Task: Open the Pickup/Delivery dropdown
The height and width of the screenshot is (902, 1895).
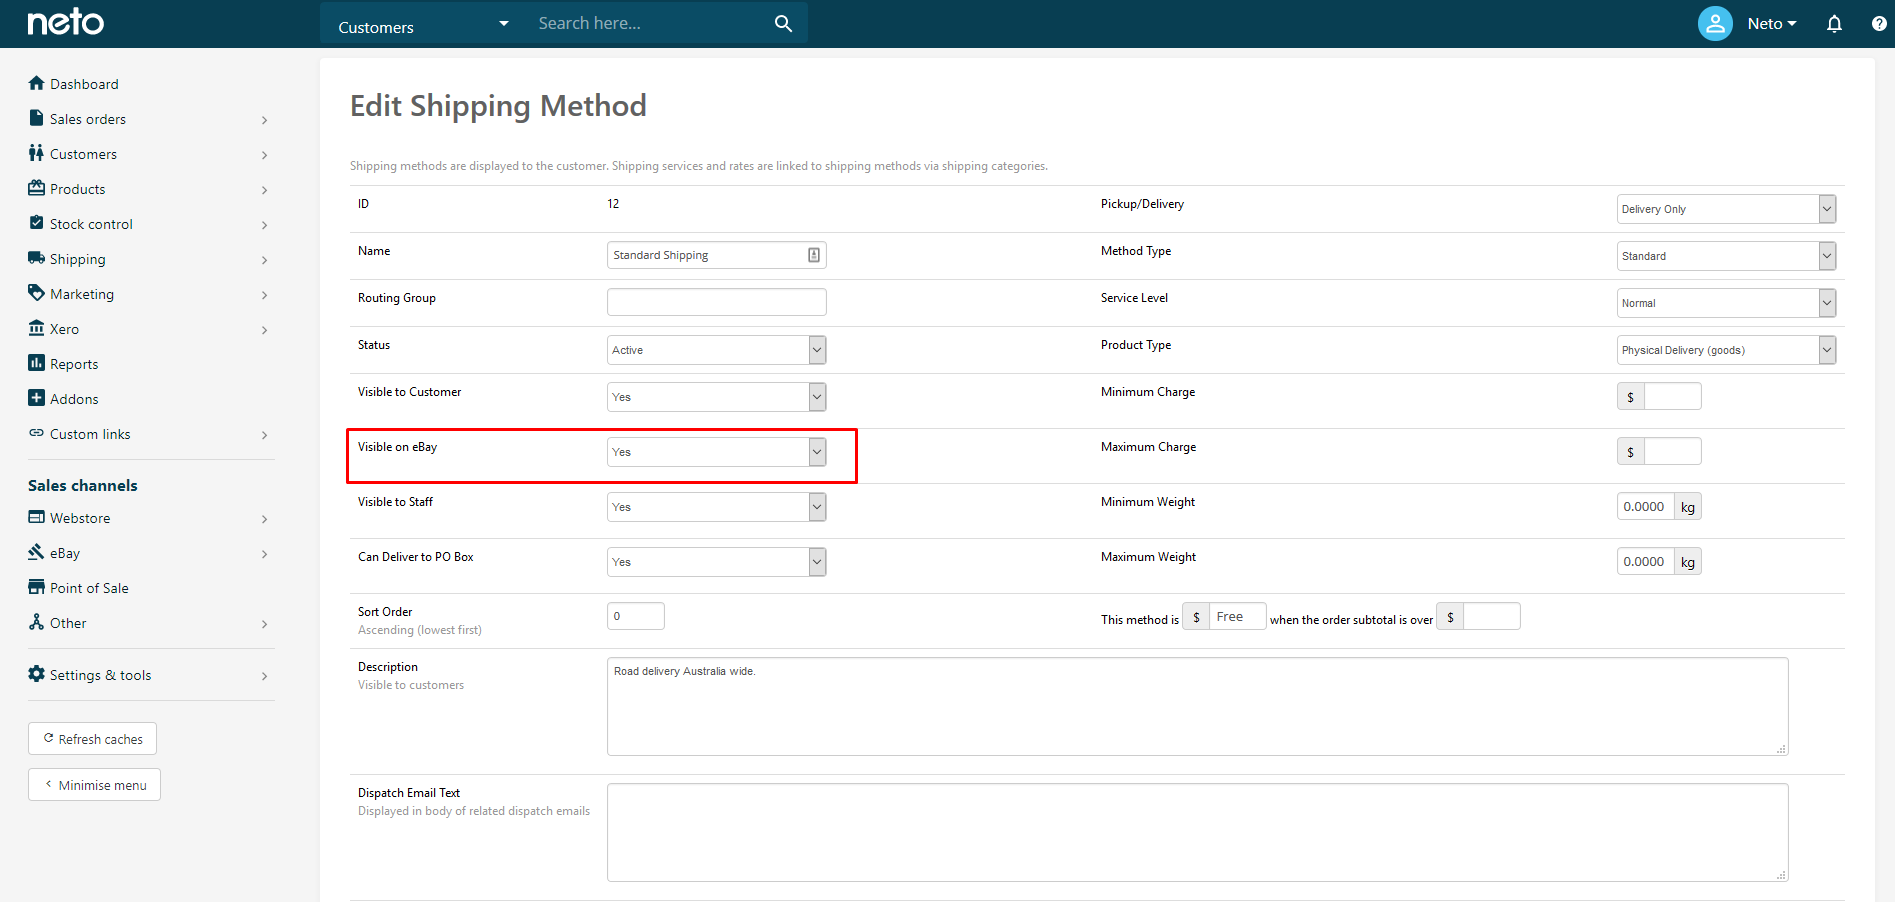Action: coord(1726,209)
